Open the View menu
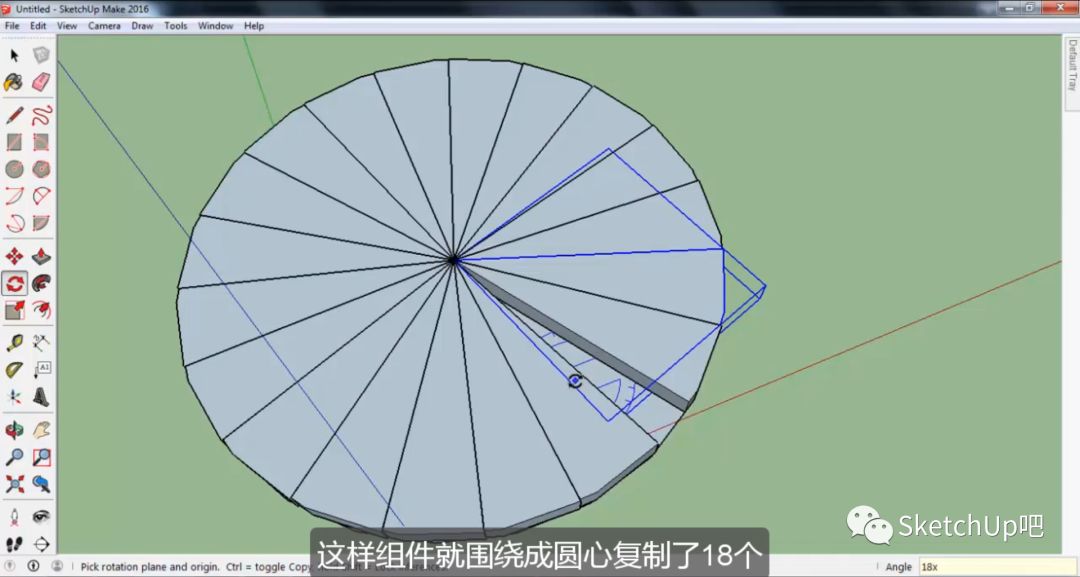This screenshot has height=577, width=1080. point(67,25)
